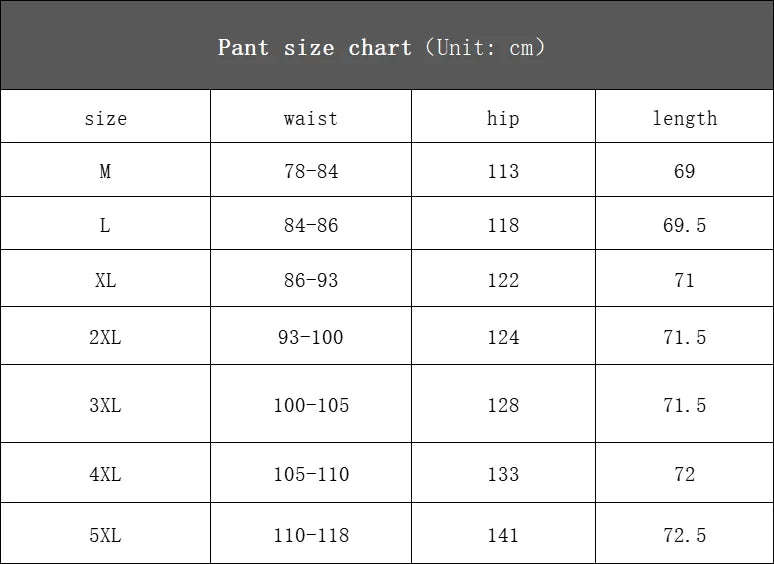Select waist value 93-100
The image size is (774, 564).
(x=311, y=337)
